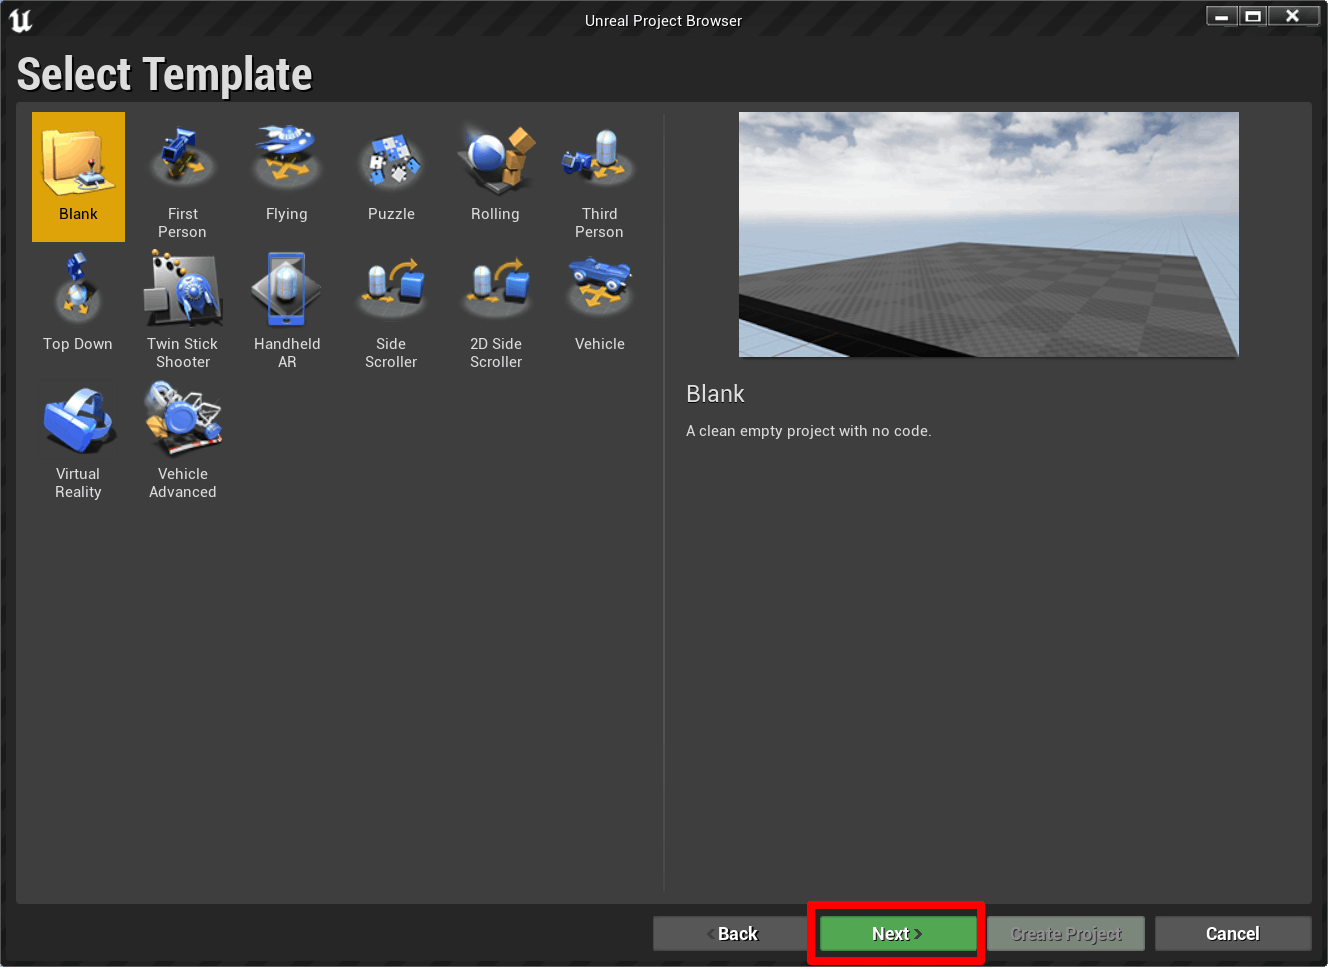
Task: Click the Unreal Engine logo
Action: click(x=20, y=19)
